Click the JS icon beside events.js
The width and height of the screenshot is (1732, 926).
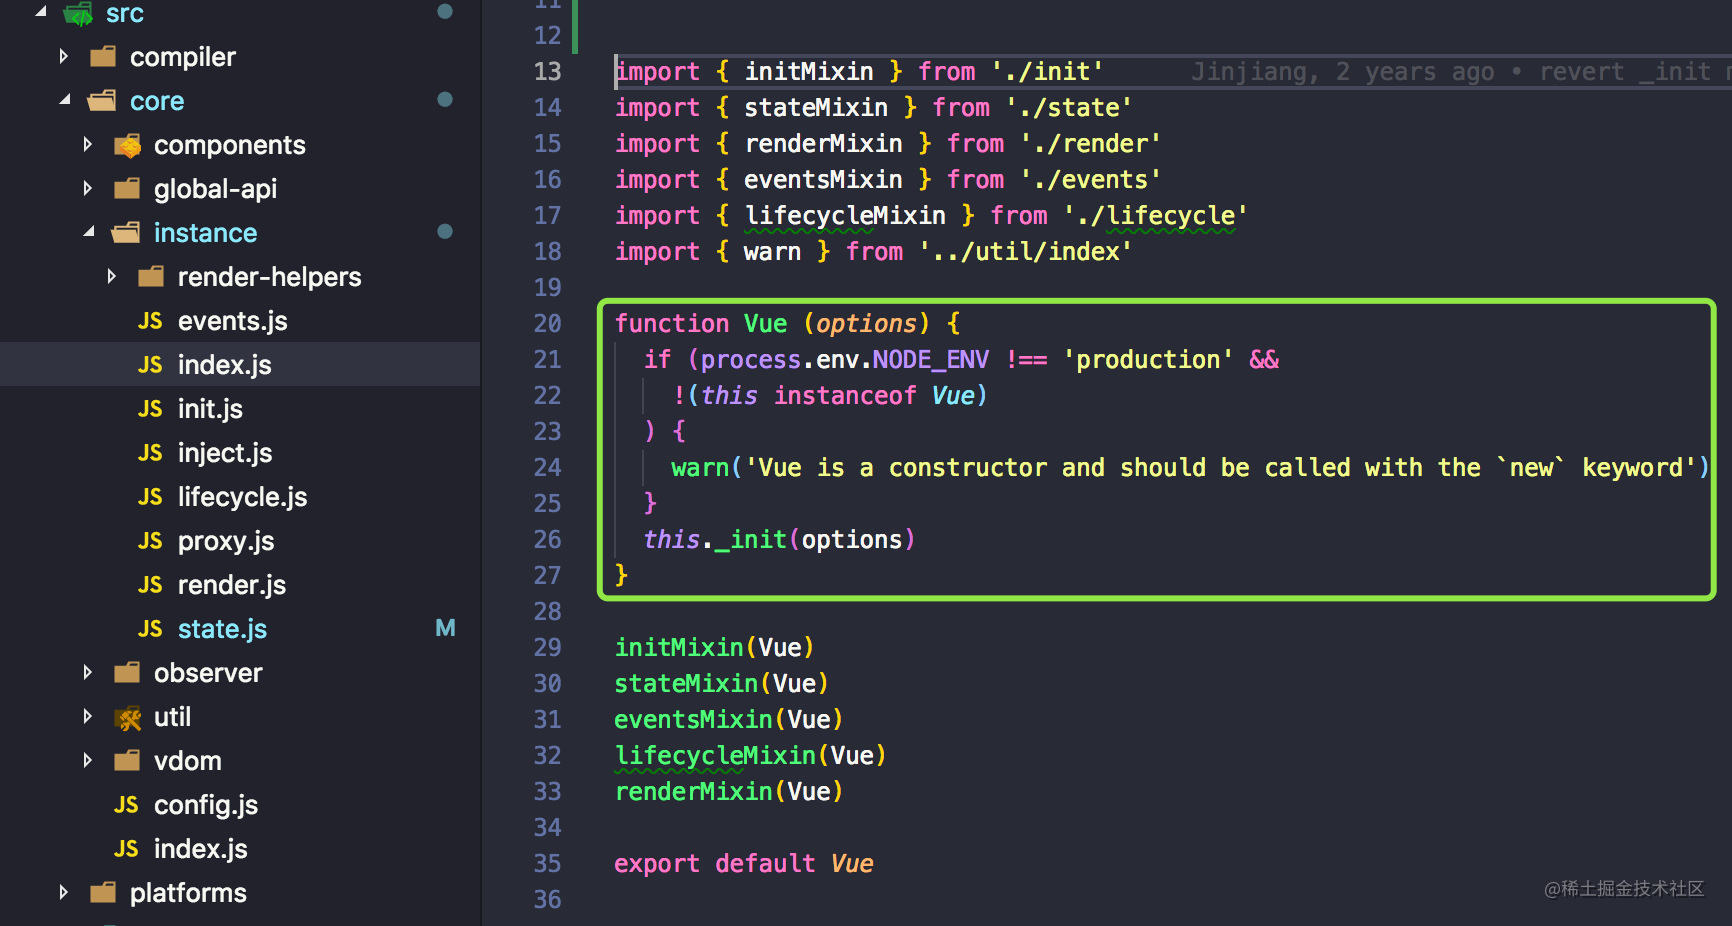[x=150, y=321]
